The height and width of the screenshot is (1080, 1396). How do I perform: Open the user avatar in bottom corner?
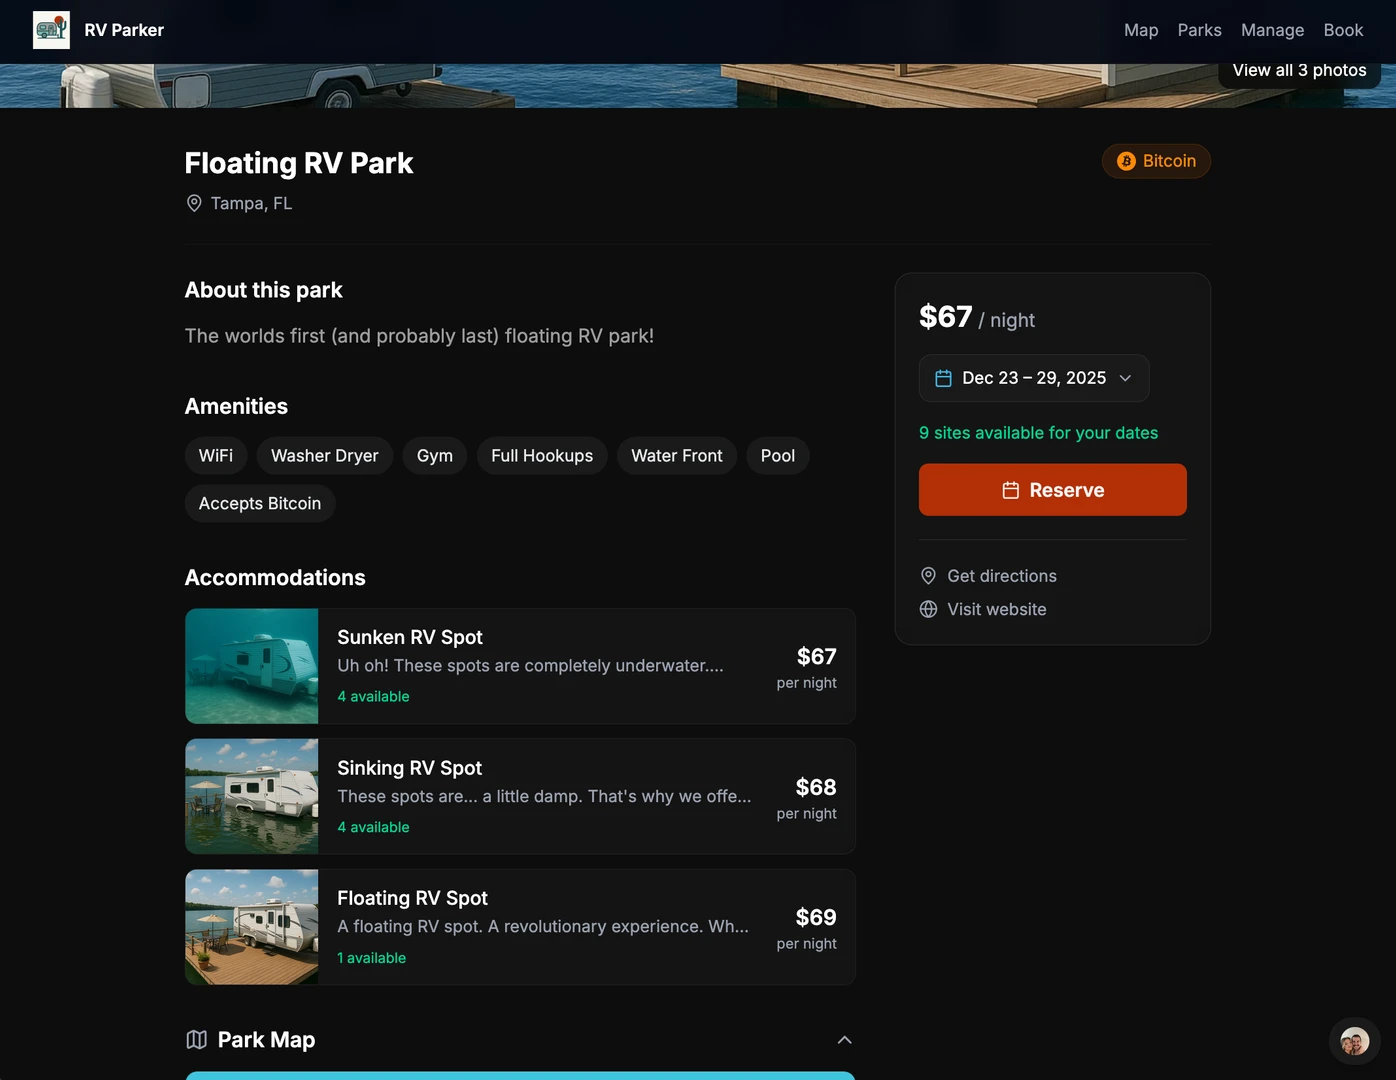click(1354, 1042)
